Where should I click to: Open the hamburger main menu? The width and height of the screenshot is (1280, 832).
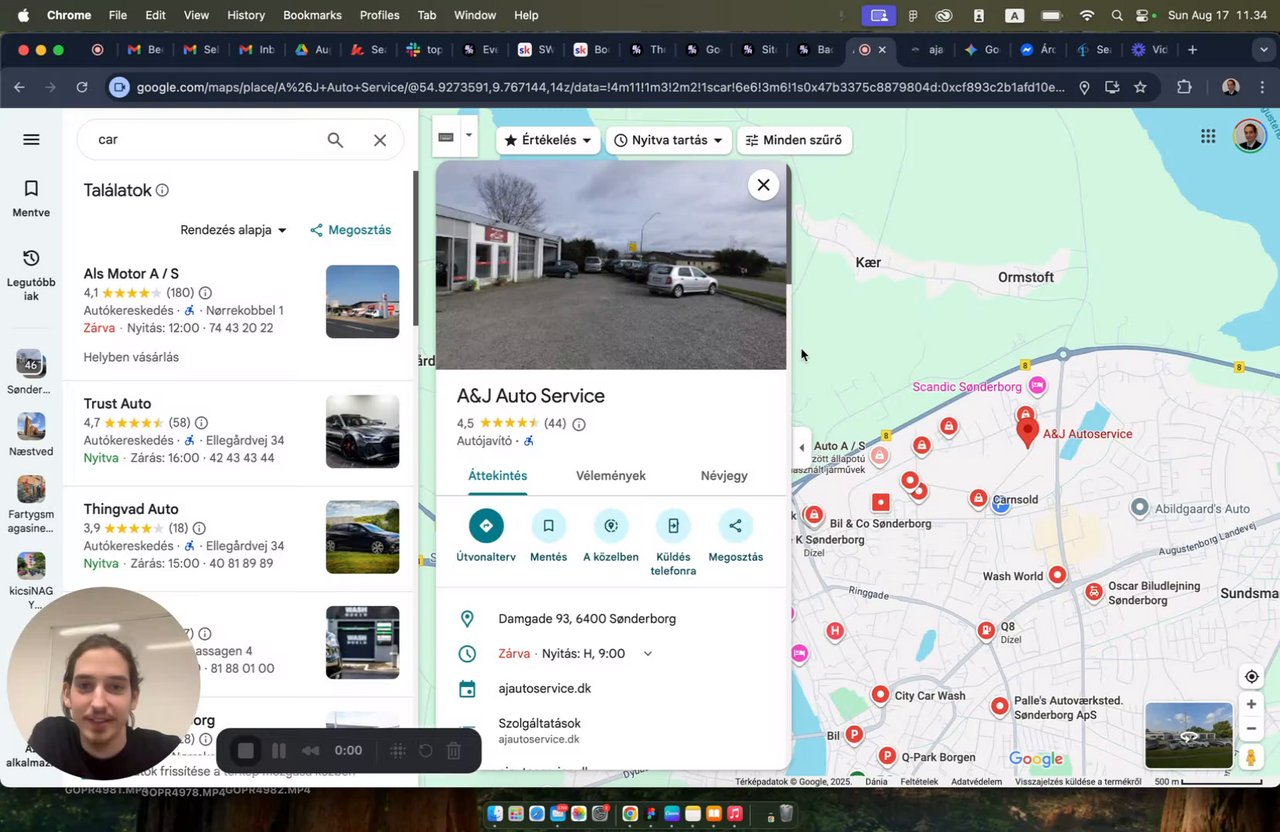click(x=31, y=140)
